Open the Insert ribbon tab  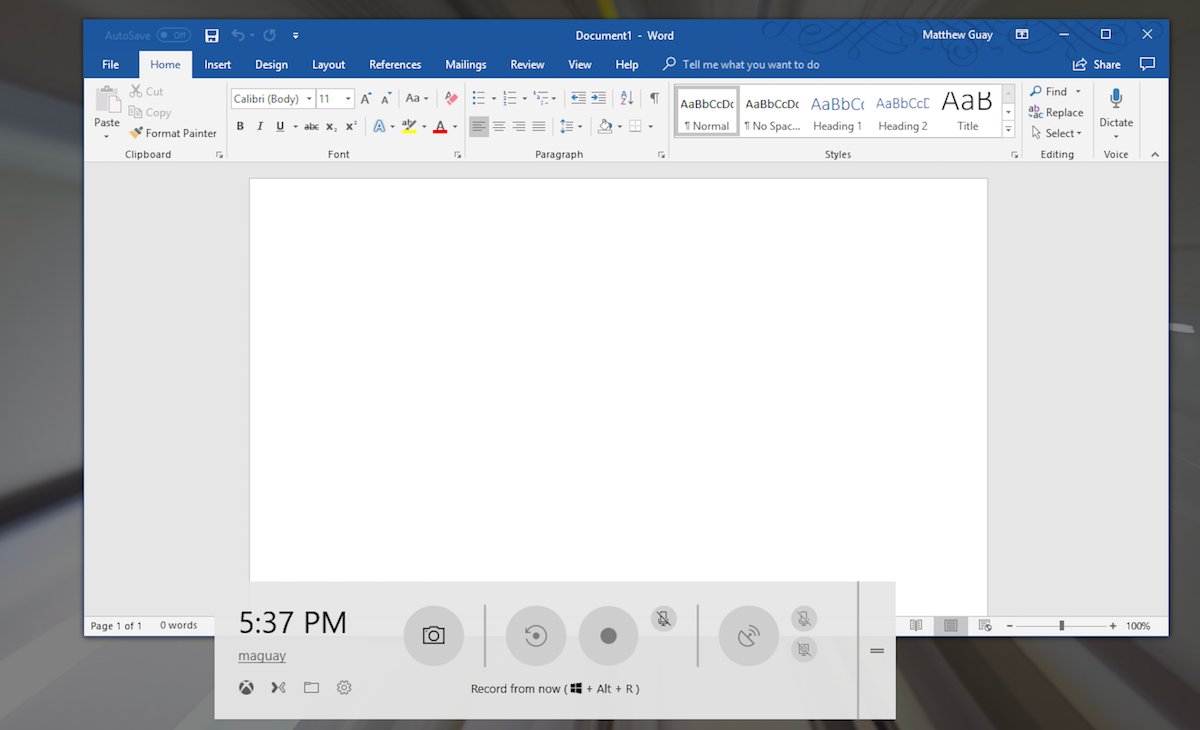tap(217, 65)
